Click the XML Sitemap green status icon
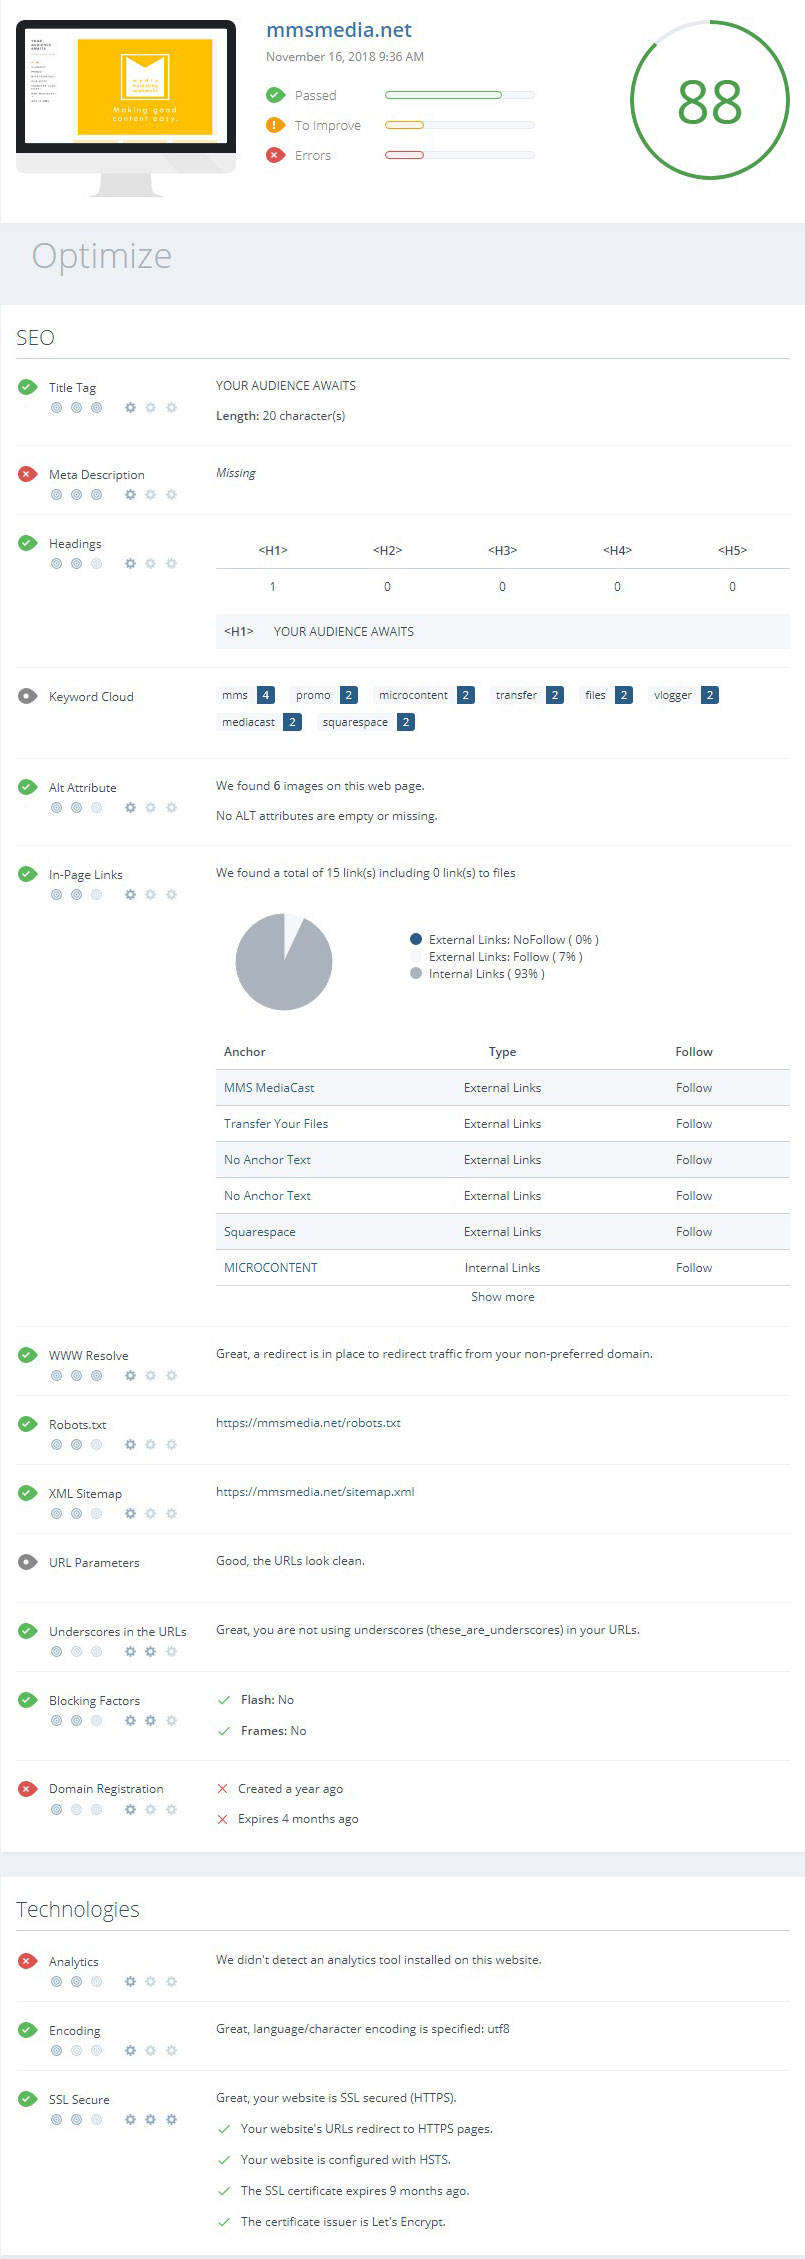Image resolution: width=805 pixels, height=2259 pixels. (28, 1493)
